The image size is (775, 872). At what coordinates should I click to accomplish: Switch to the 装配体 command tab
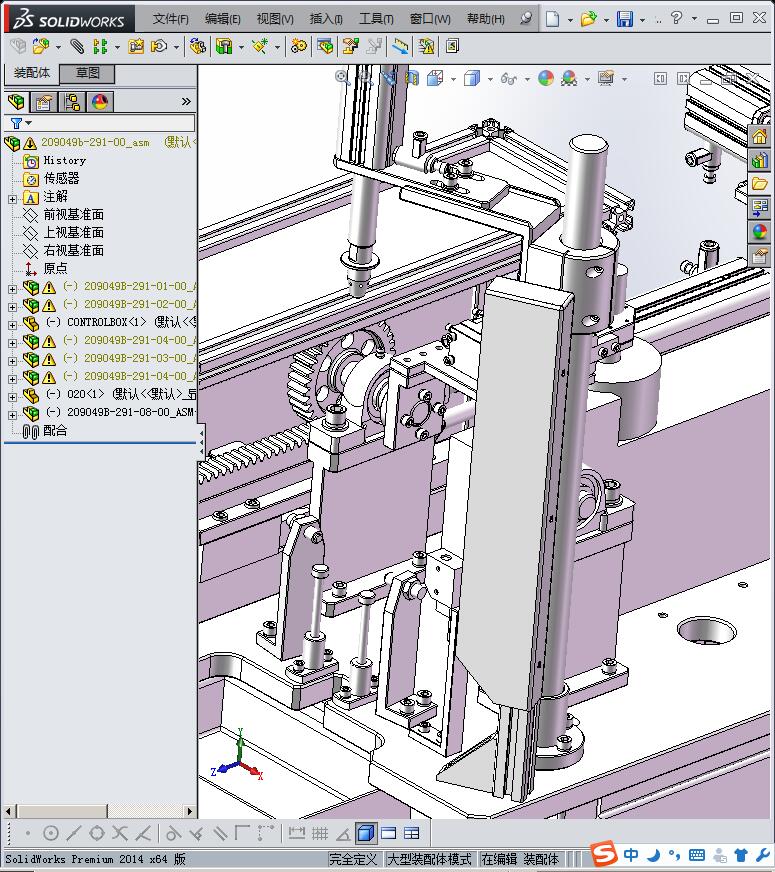[x=32, y=73]
